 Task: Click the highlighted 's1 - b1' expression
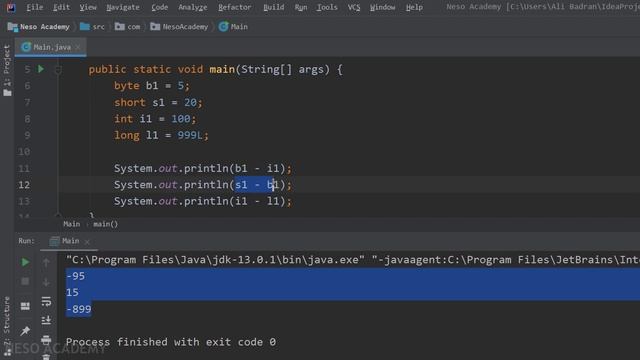tap(257, 185)
